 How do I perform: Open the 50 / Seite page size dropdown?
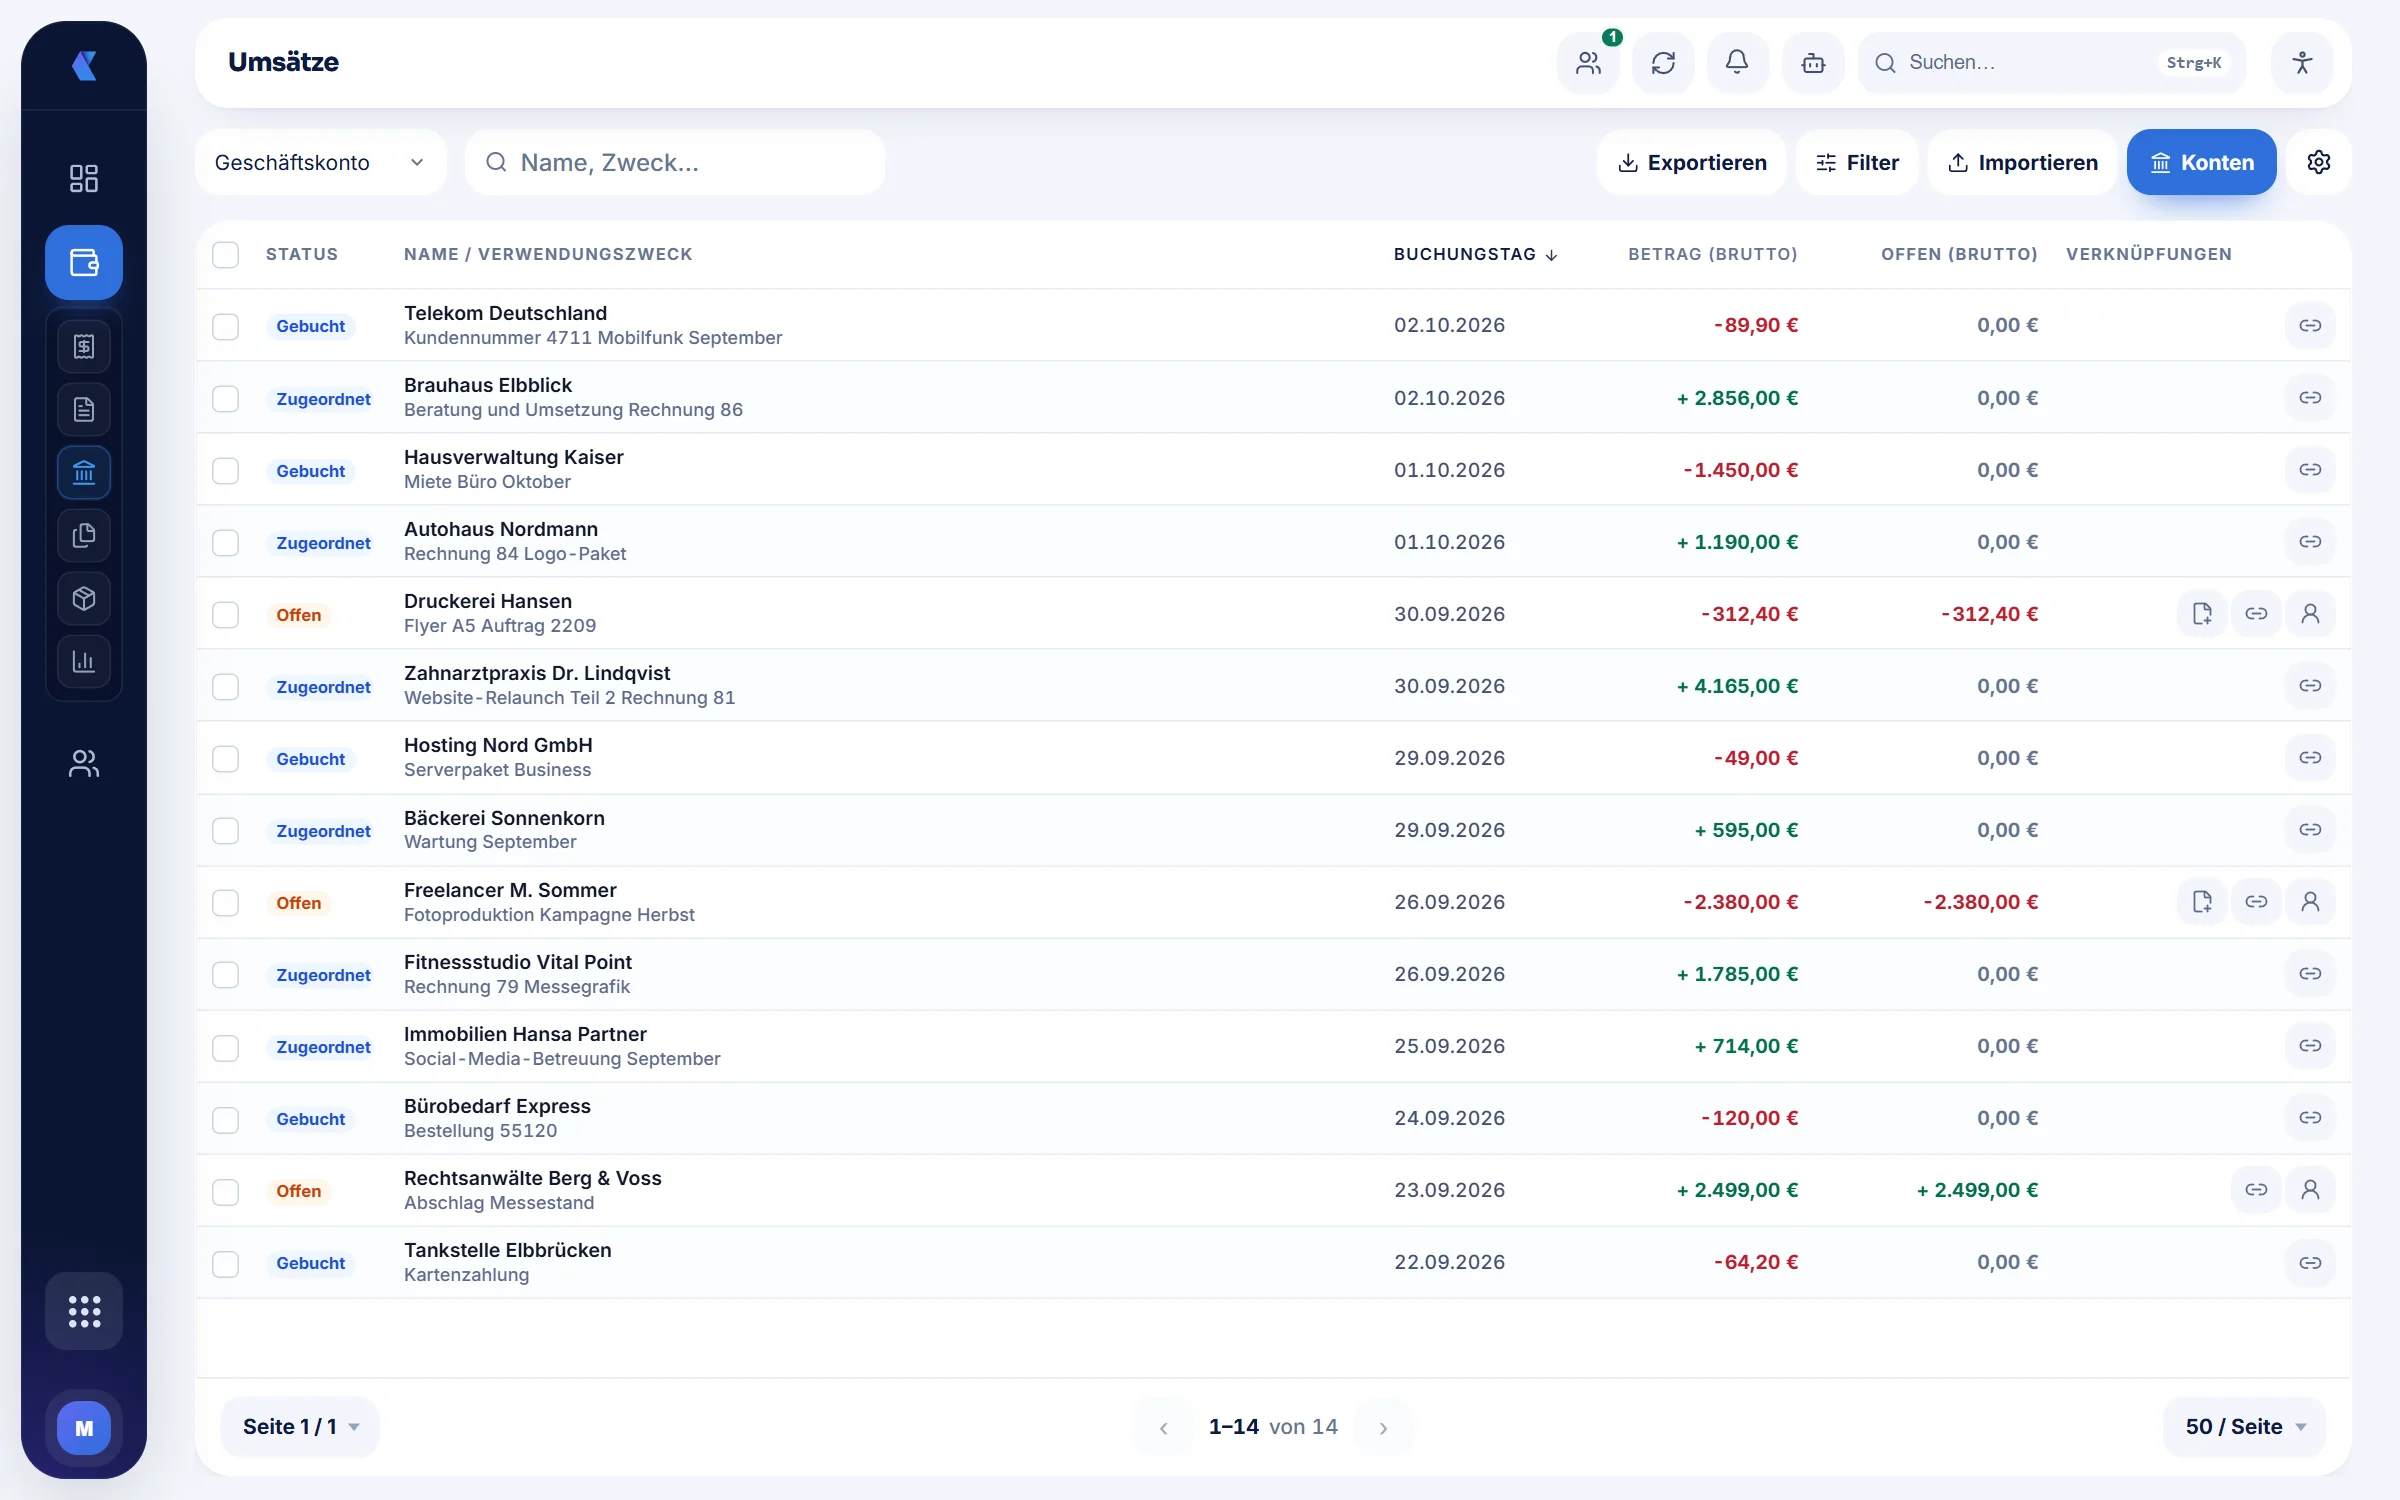coord(2245,1427)
